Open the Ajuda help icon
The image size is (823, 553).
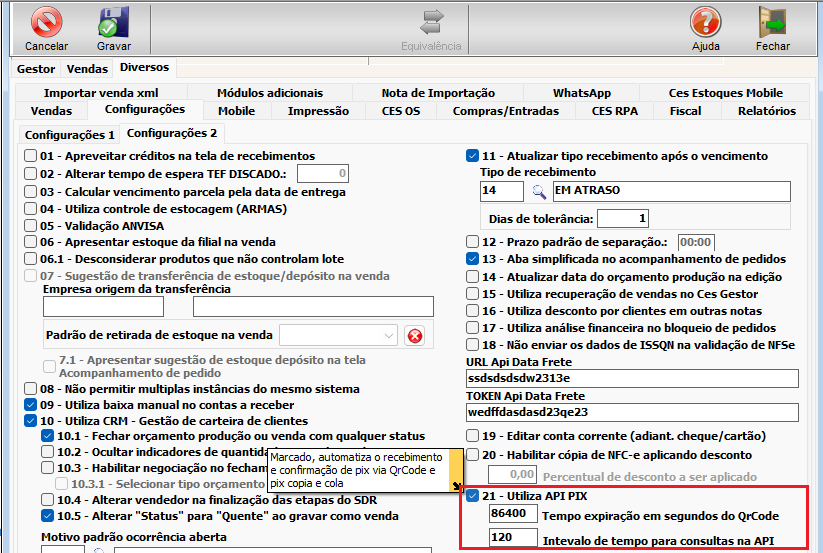705,22
